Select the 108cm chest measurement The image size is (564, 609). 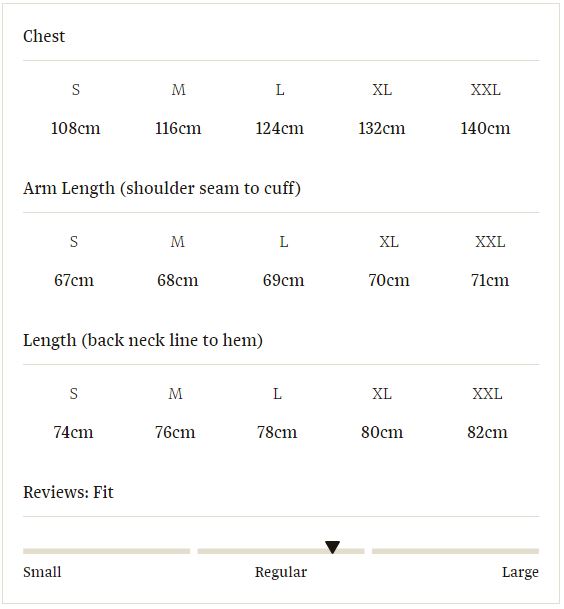click(x=76, y=128)
